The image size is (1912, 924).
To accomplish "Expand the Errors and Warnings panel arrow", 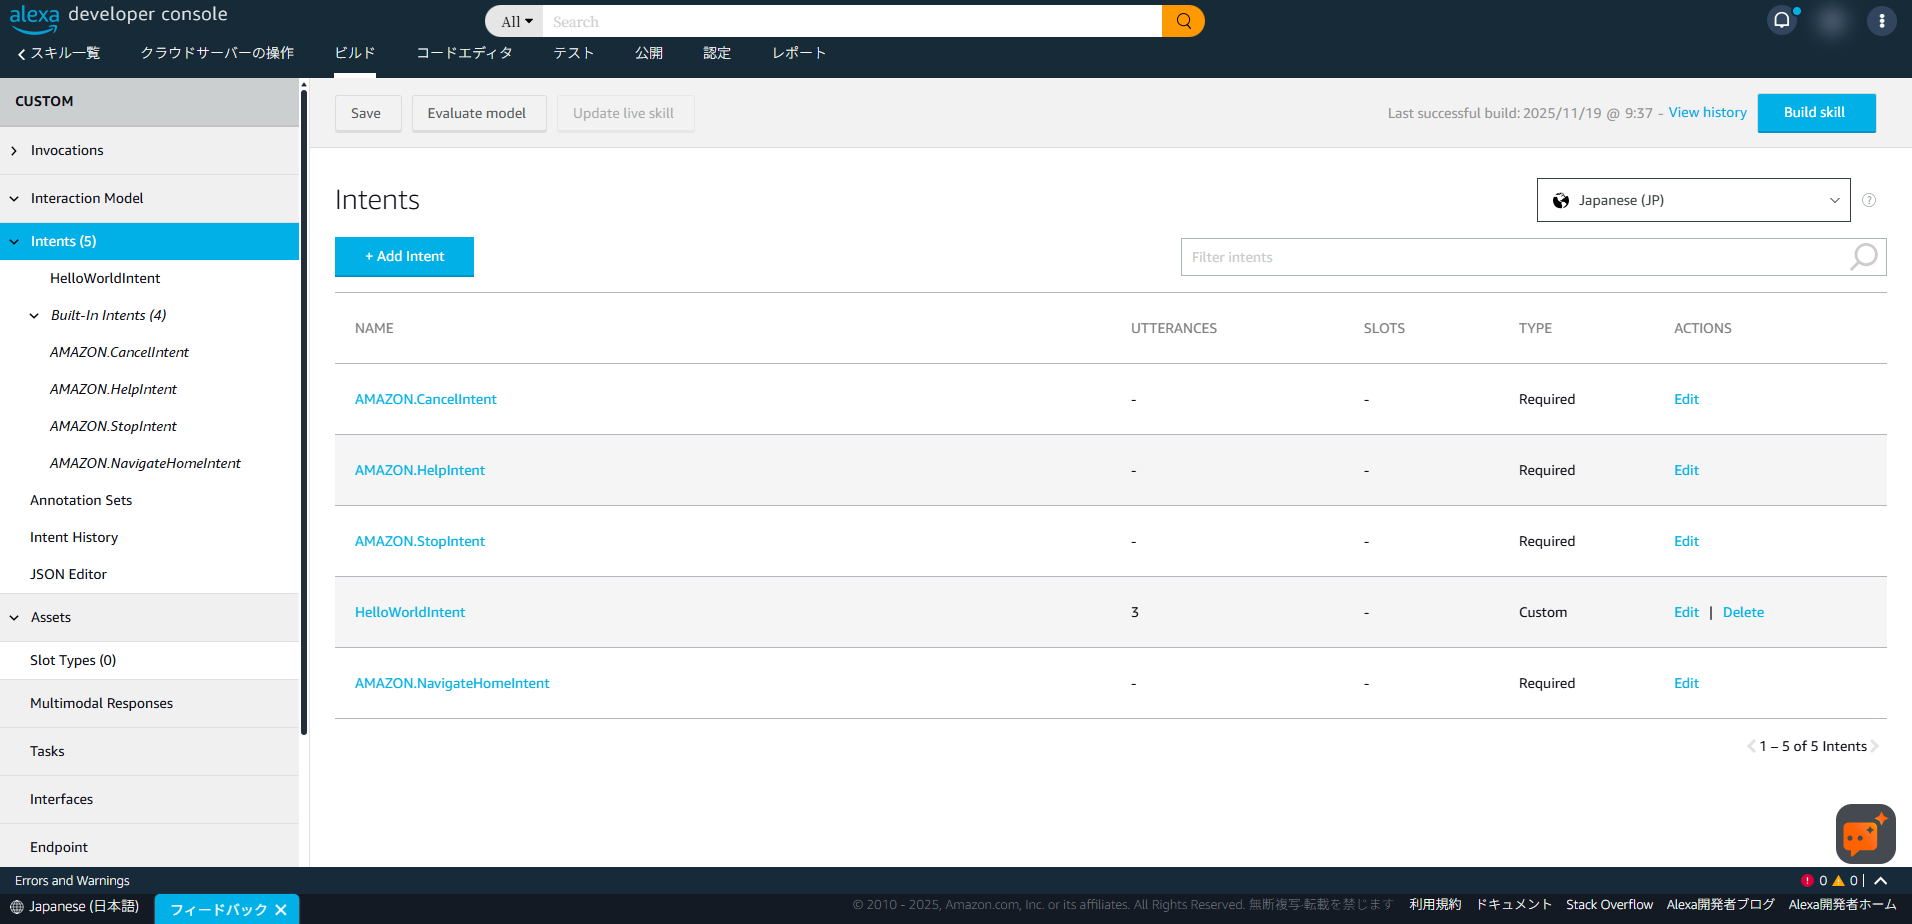I will point(1880,881).
